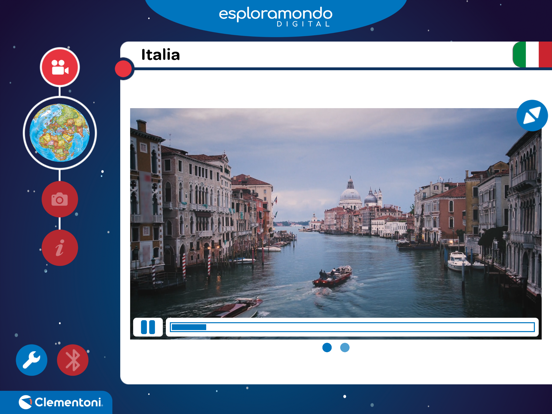Click the Clementoni logo
Screen dimensions: 552x414
61,402
